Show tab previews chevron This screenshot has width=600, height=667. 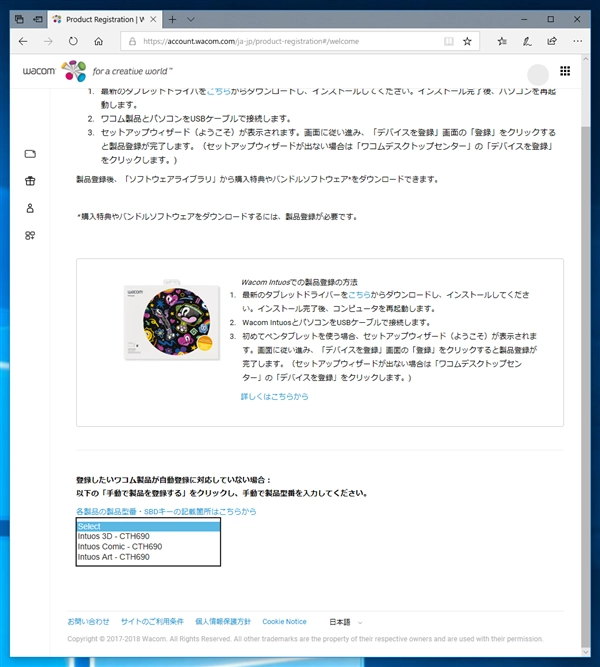point(191,19)
